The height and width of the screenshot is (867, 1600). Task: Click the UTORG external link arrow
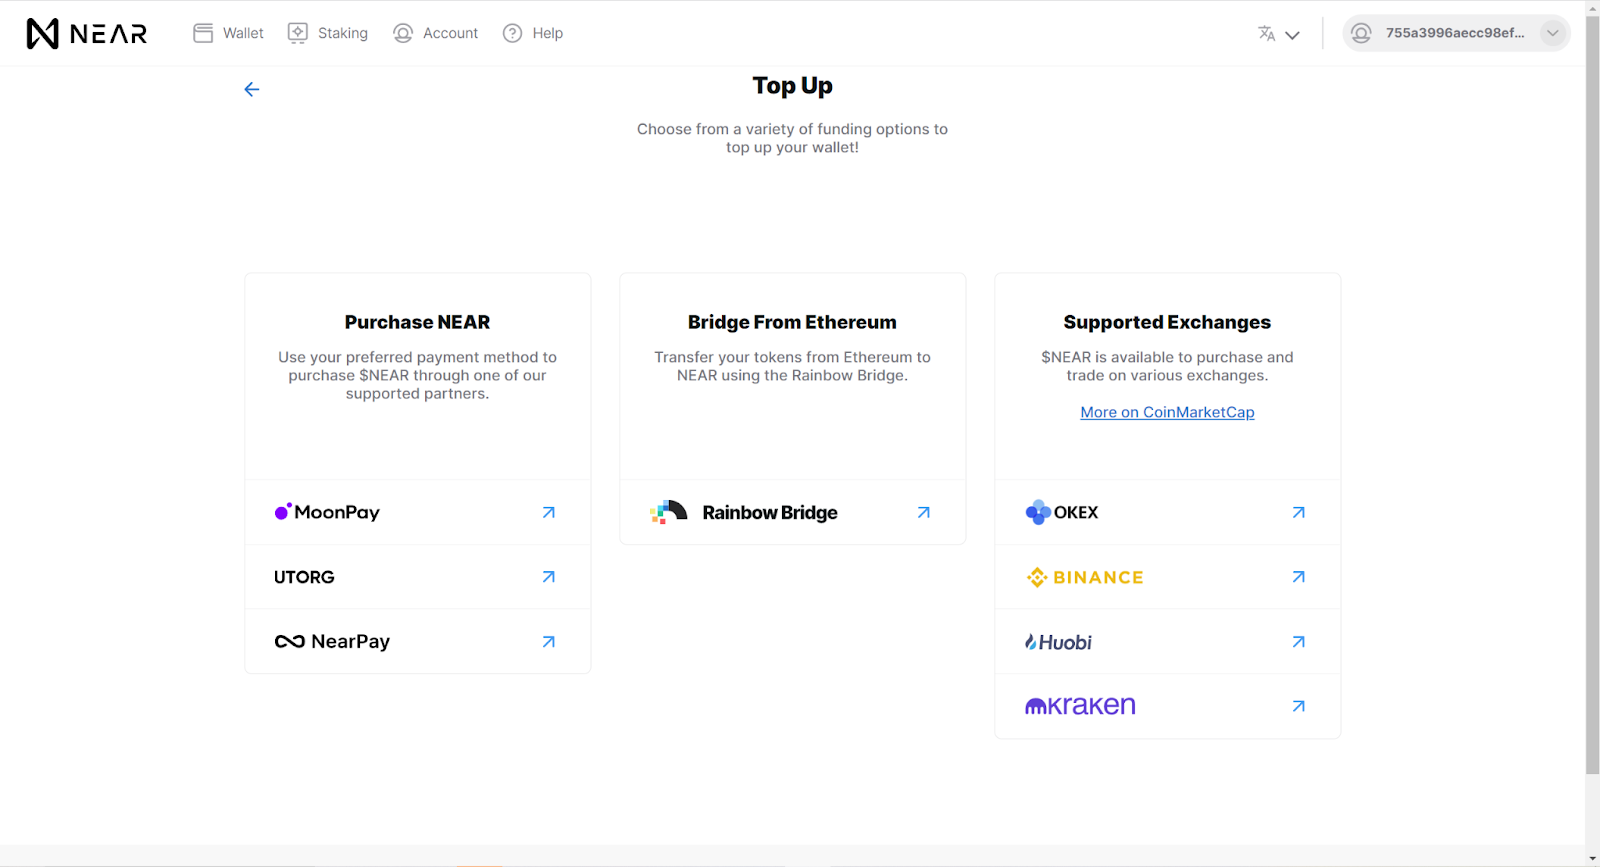pyautogui.click(x=548, y=577)
